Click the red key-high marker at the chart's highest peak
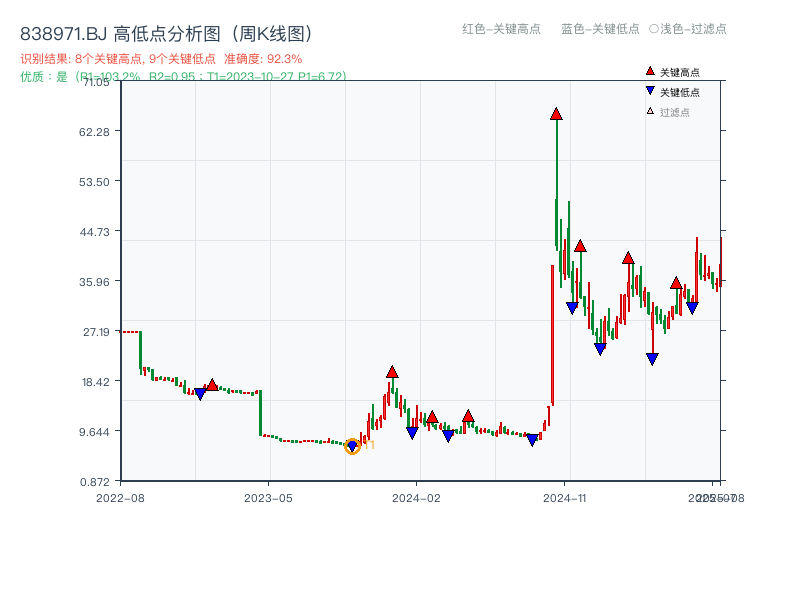Viewport: 800px width, 600px height. (556, 114)
